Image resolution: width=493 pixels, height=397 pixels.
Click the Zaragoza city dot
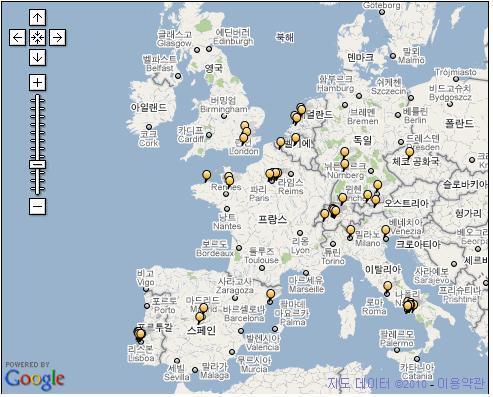click(235, 298)
